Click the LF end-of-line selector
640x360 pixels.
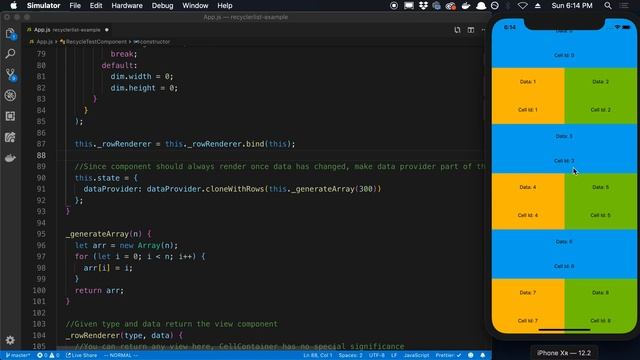pyautogui.click(x=394, y=356)
